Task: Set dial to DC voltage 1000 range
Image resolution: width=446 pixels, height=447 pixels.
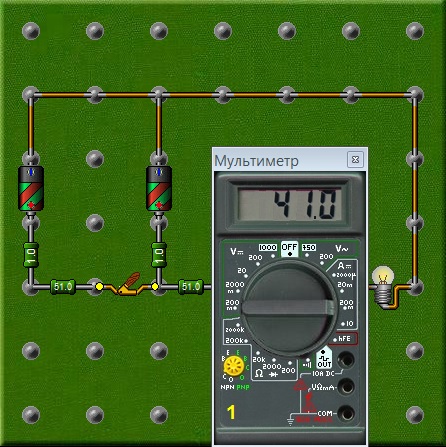Action: tap(268, 248)
